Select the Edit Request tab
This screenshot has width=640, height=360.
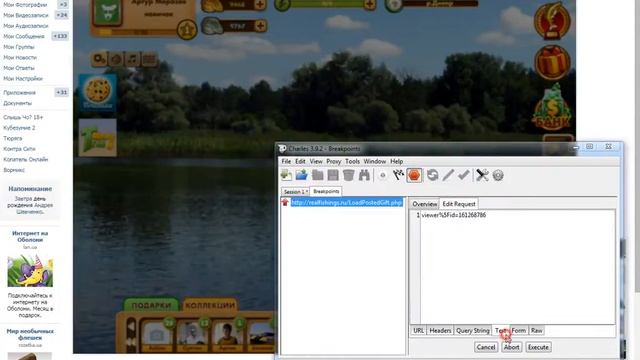click(459, 204)
